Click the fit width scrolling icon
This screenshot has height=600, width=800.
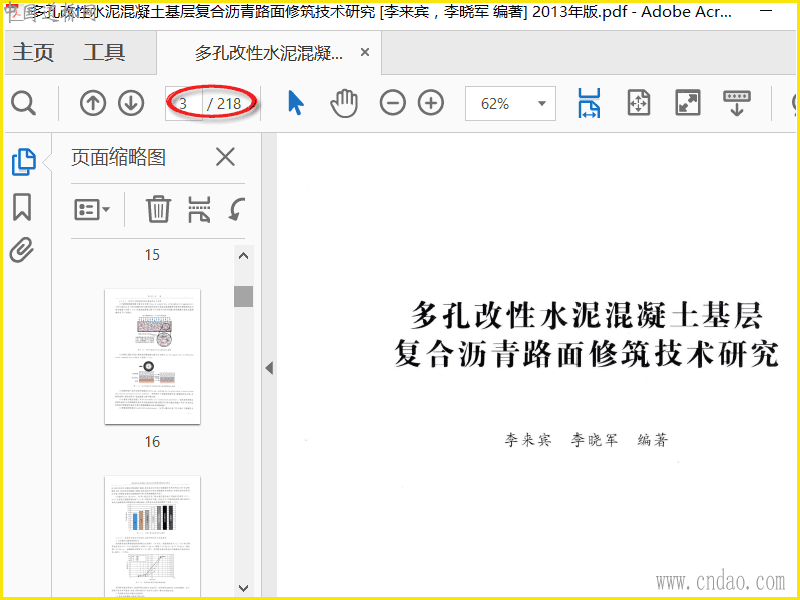pos(589,103)
